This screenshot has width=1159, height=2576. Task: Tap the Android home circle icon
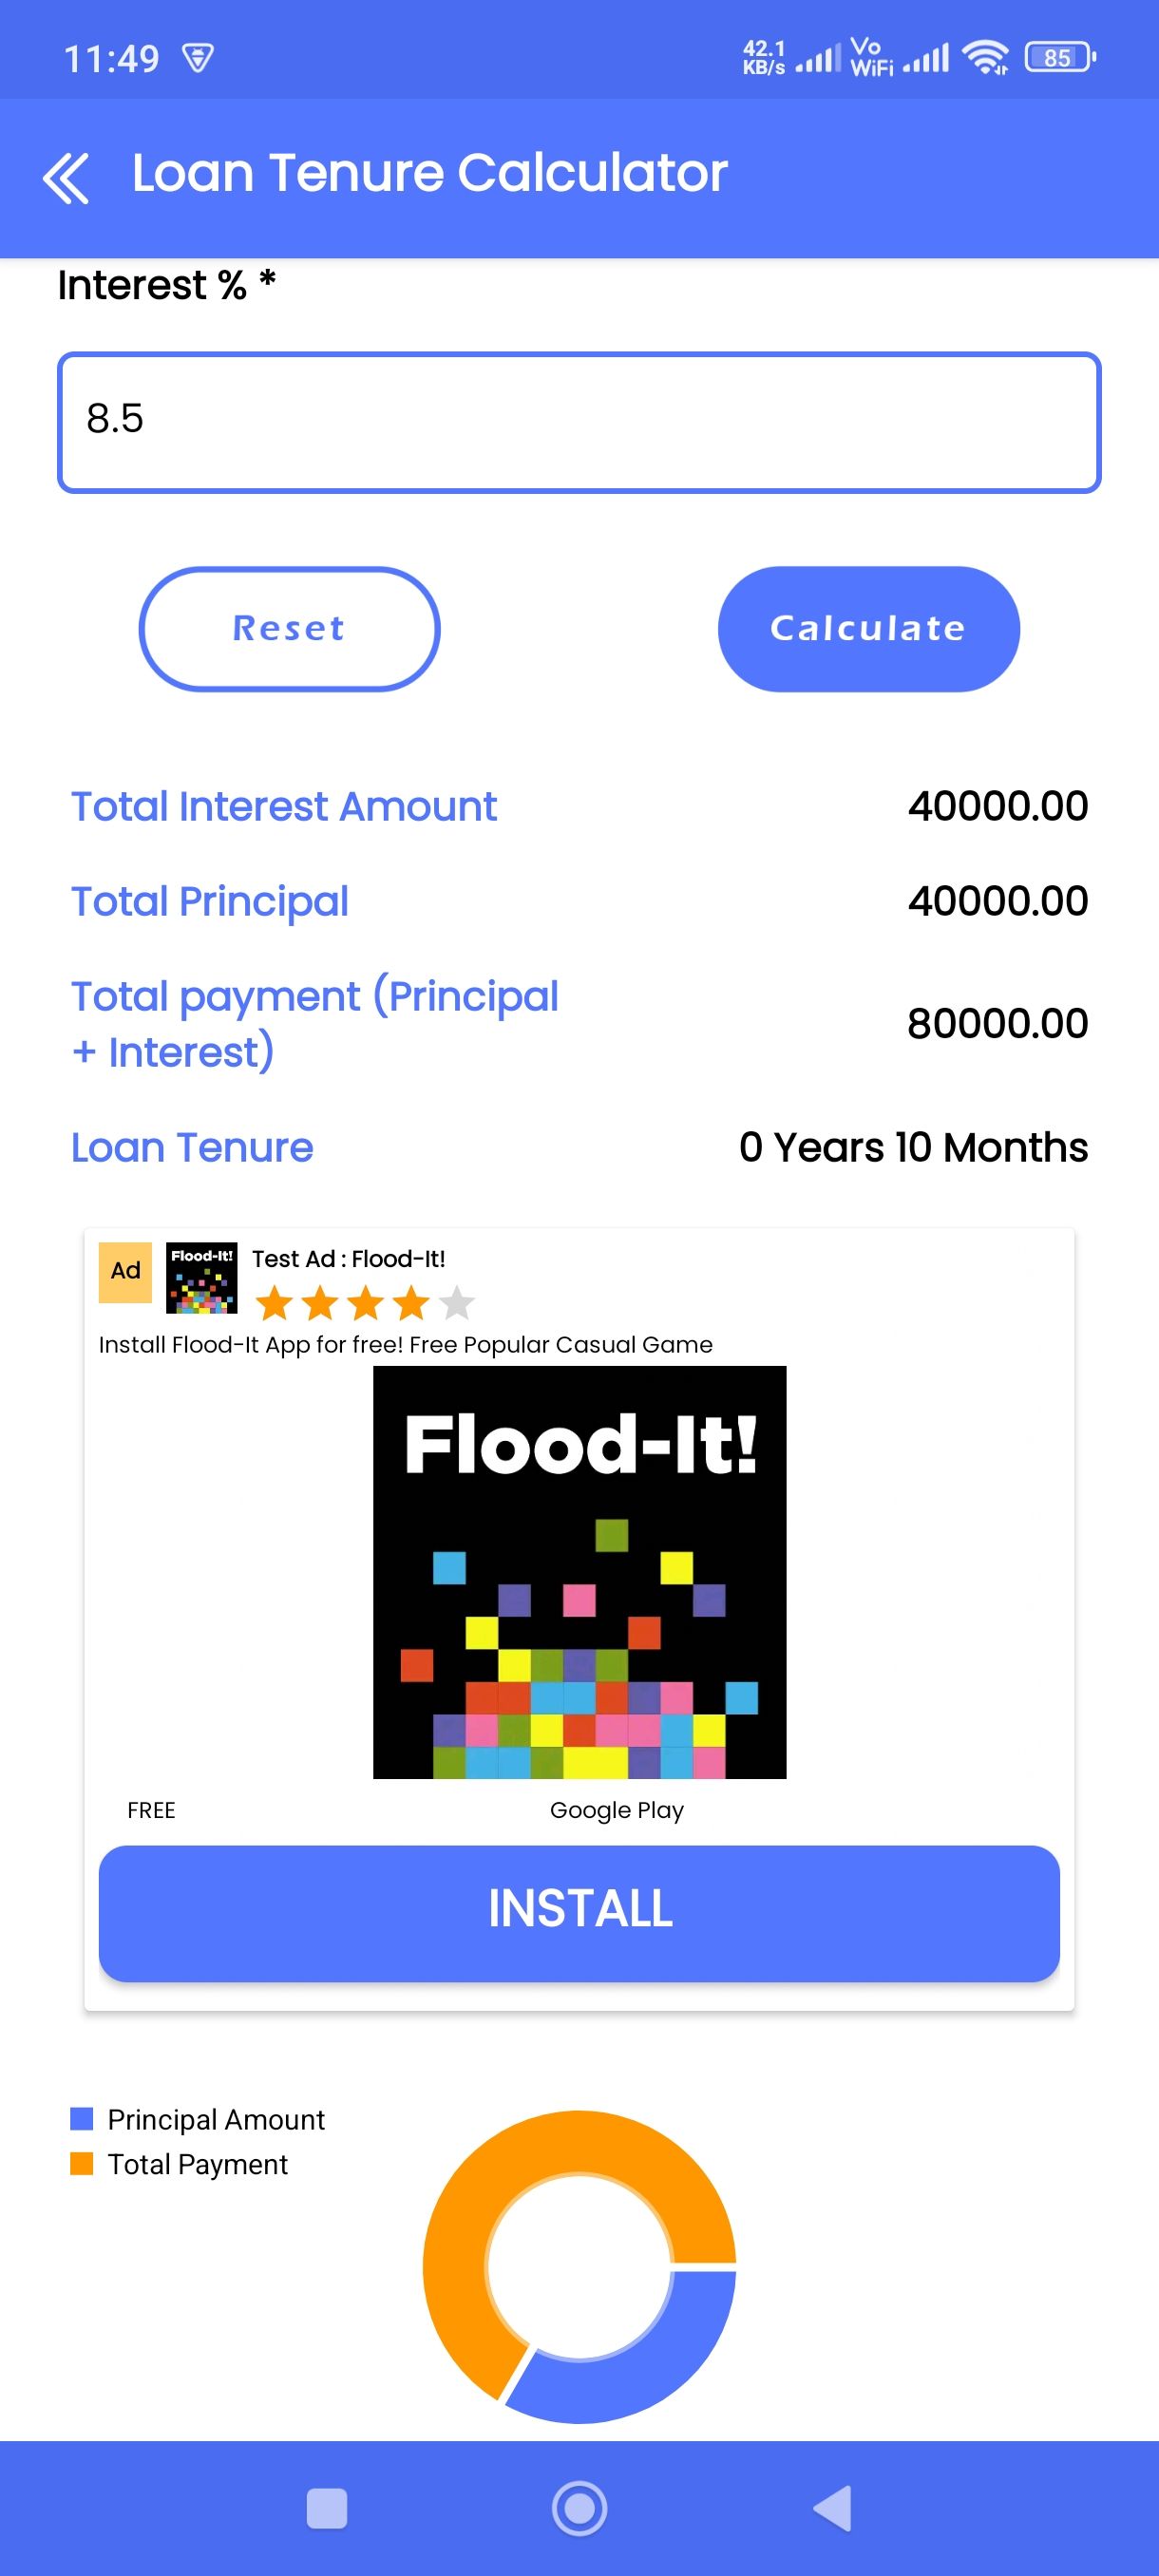pyautogui.click(x=579, y=2508)
